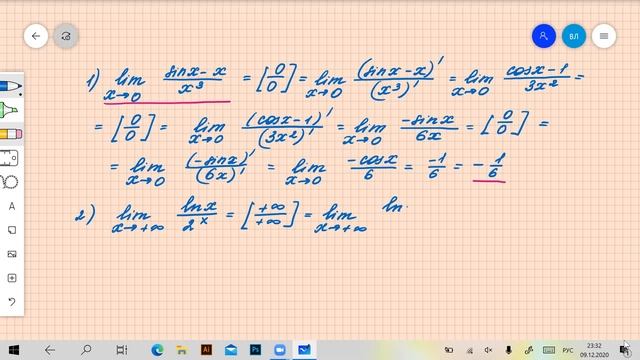This screenshot has height=360, width=640.
Task: Undo the last stroke
Action: click(x=12, y=302)
